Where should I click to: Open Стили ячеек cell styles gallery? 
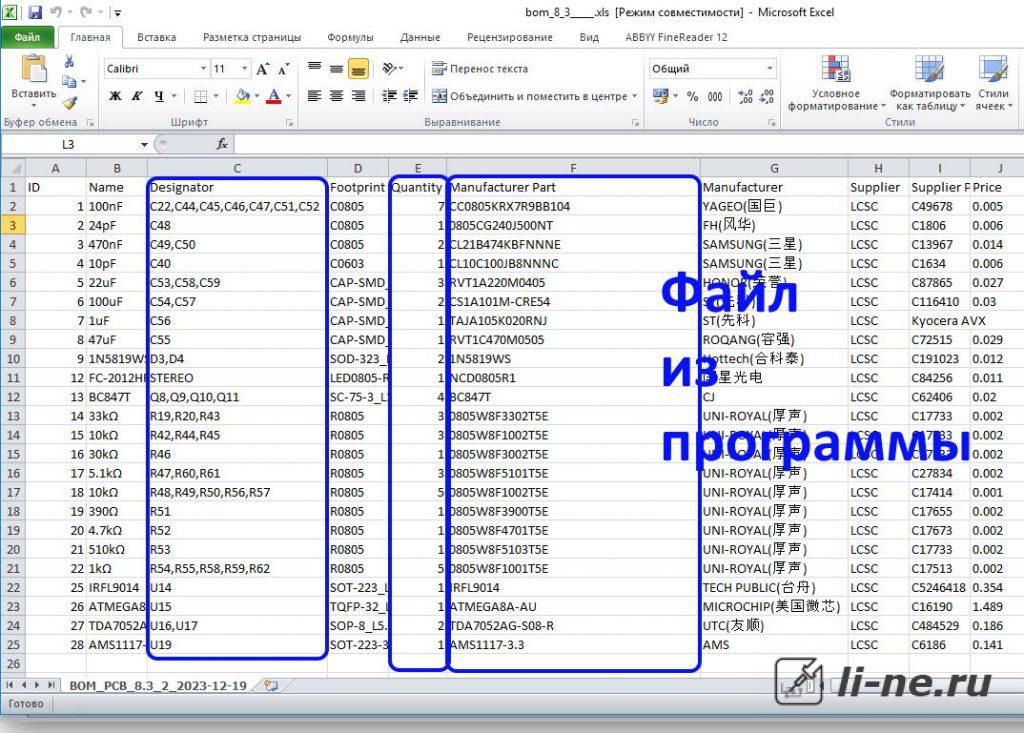coord(993,83)
